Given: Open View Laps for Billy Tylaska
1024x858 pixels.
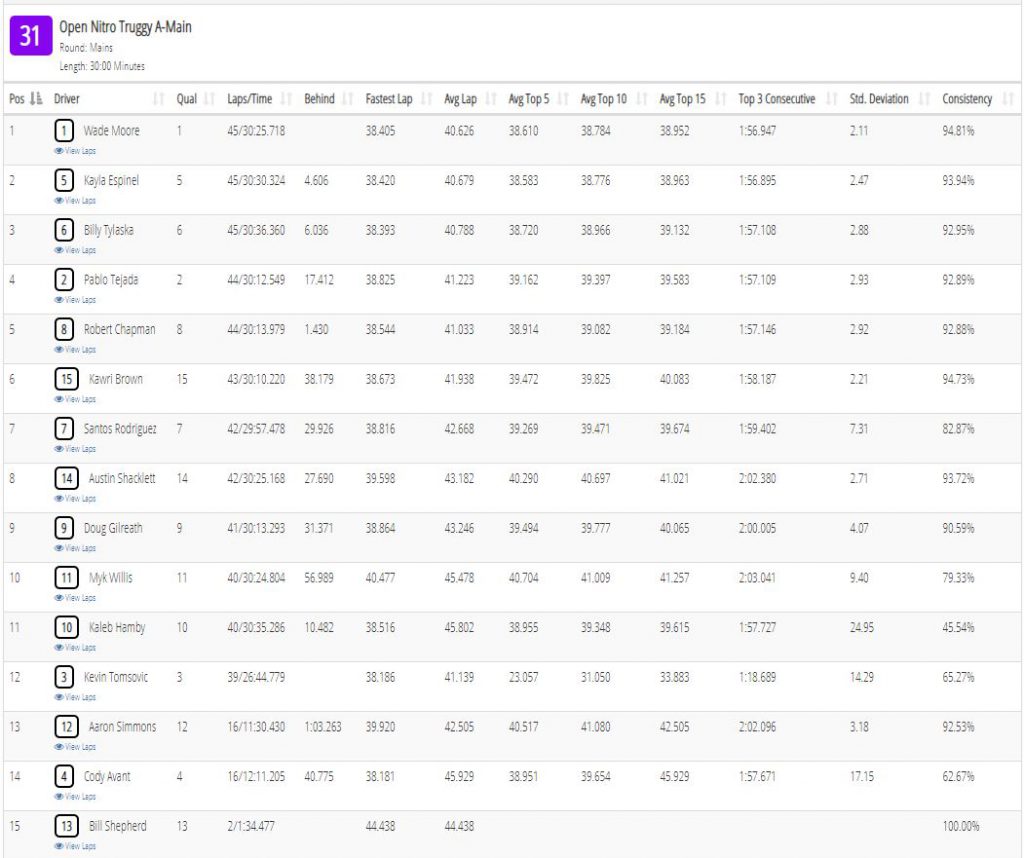Looking at the screenshot, I should (x=75, y=250).
